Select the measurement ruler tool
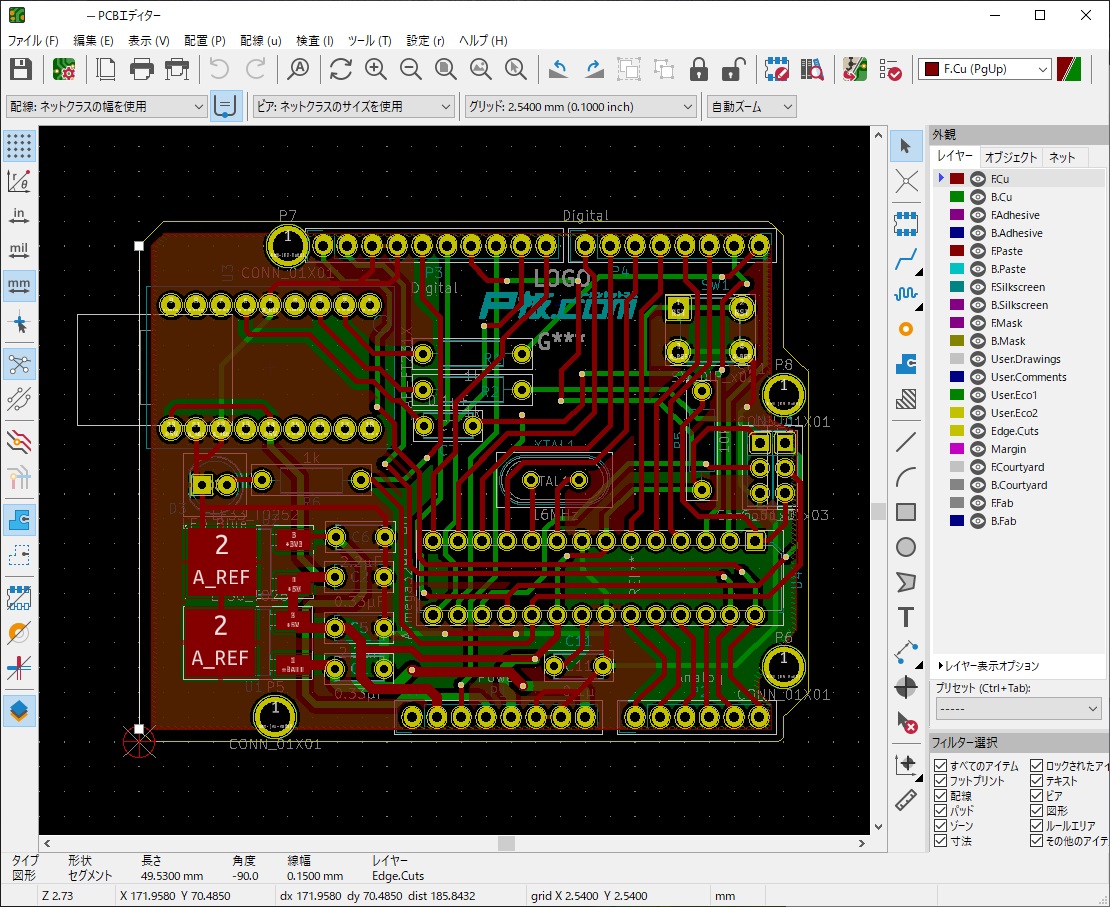The width and height of the screenshot is (1110, 907). coord(906,799)
